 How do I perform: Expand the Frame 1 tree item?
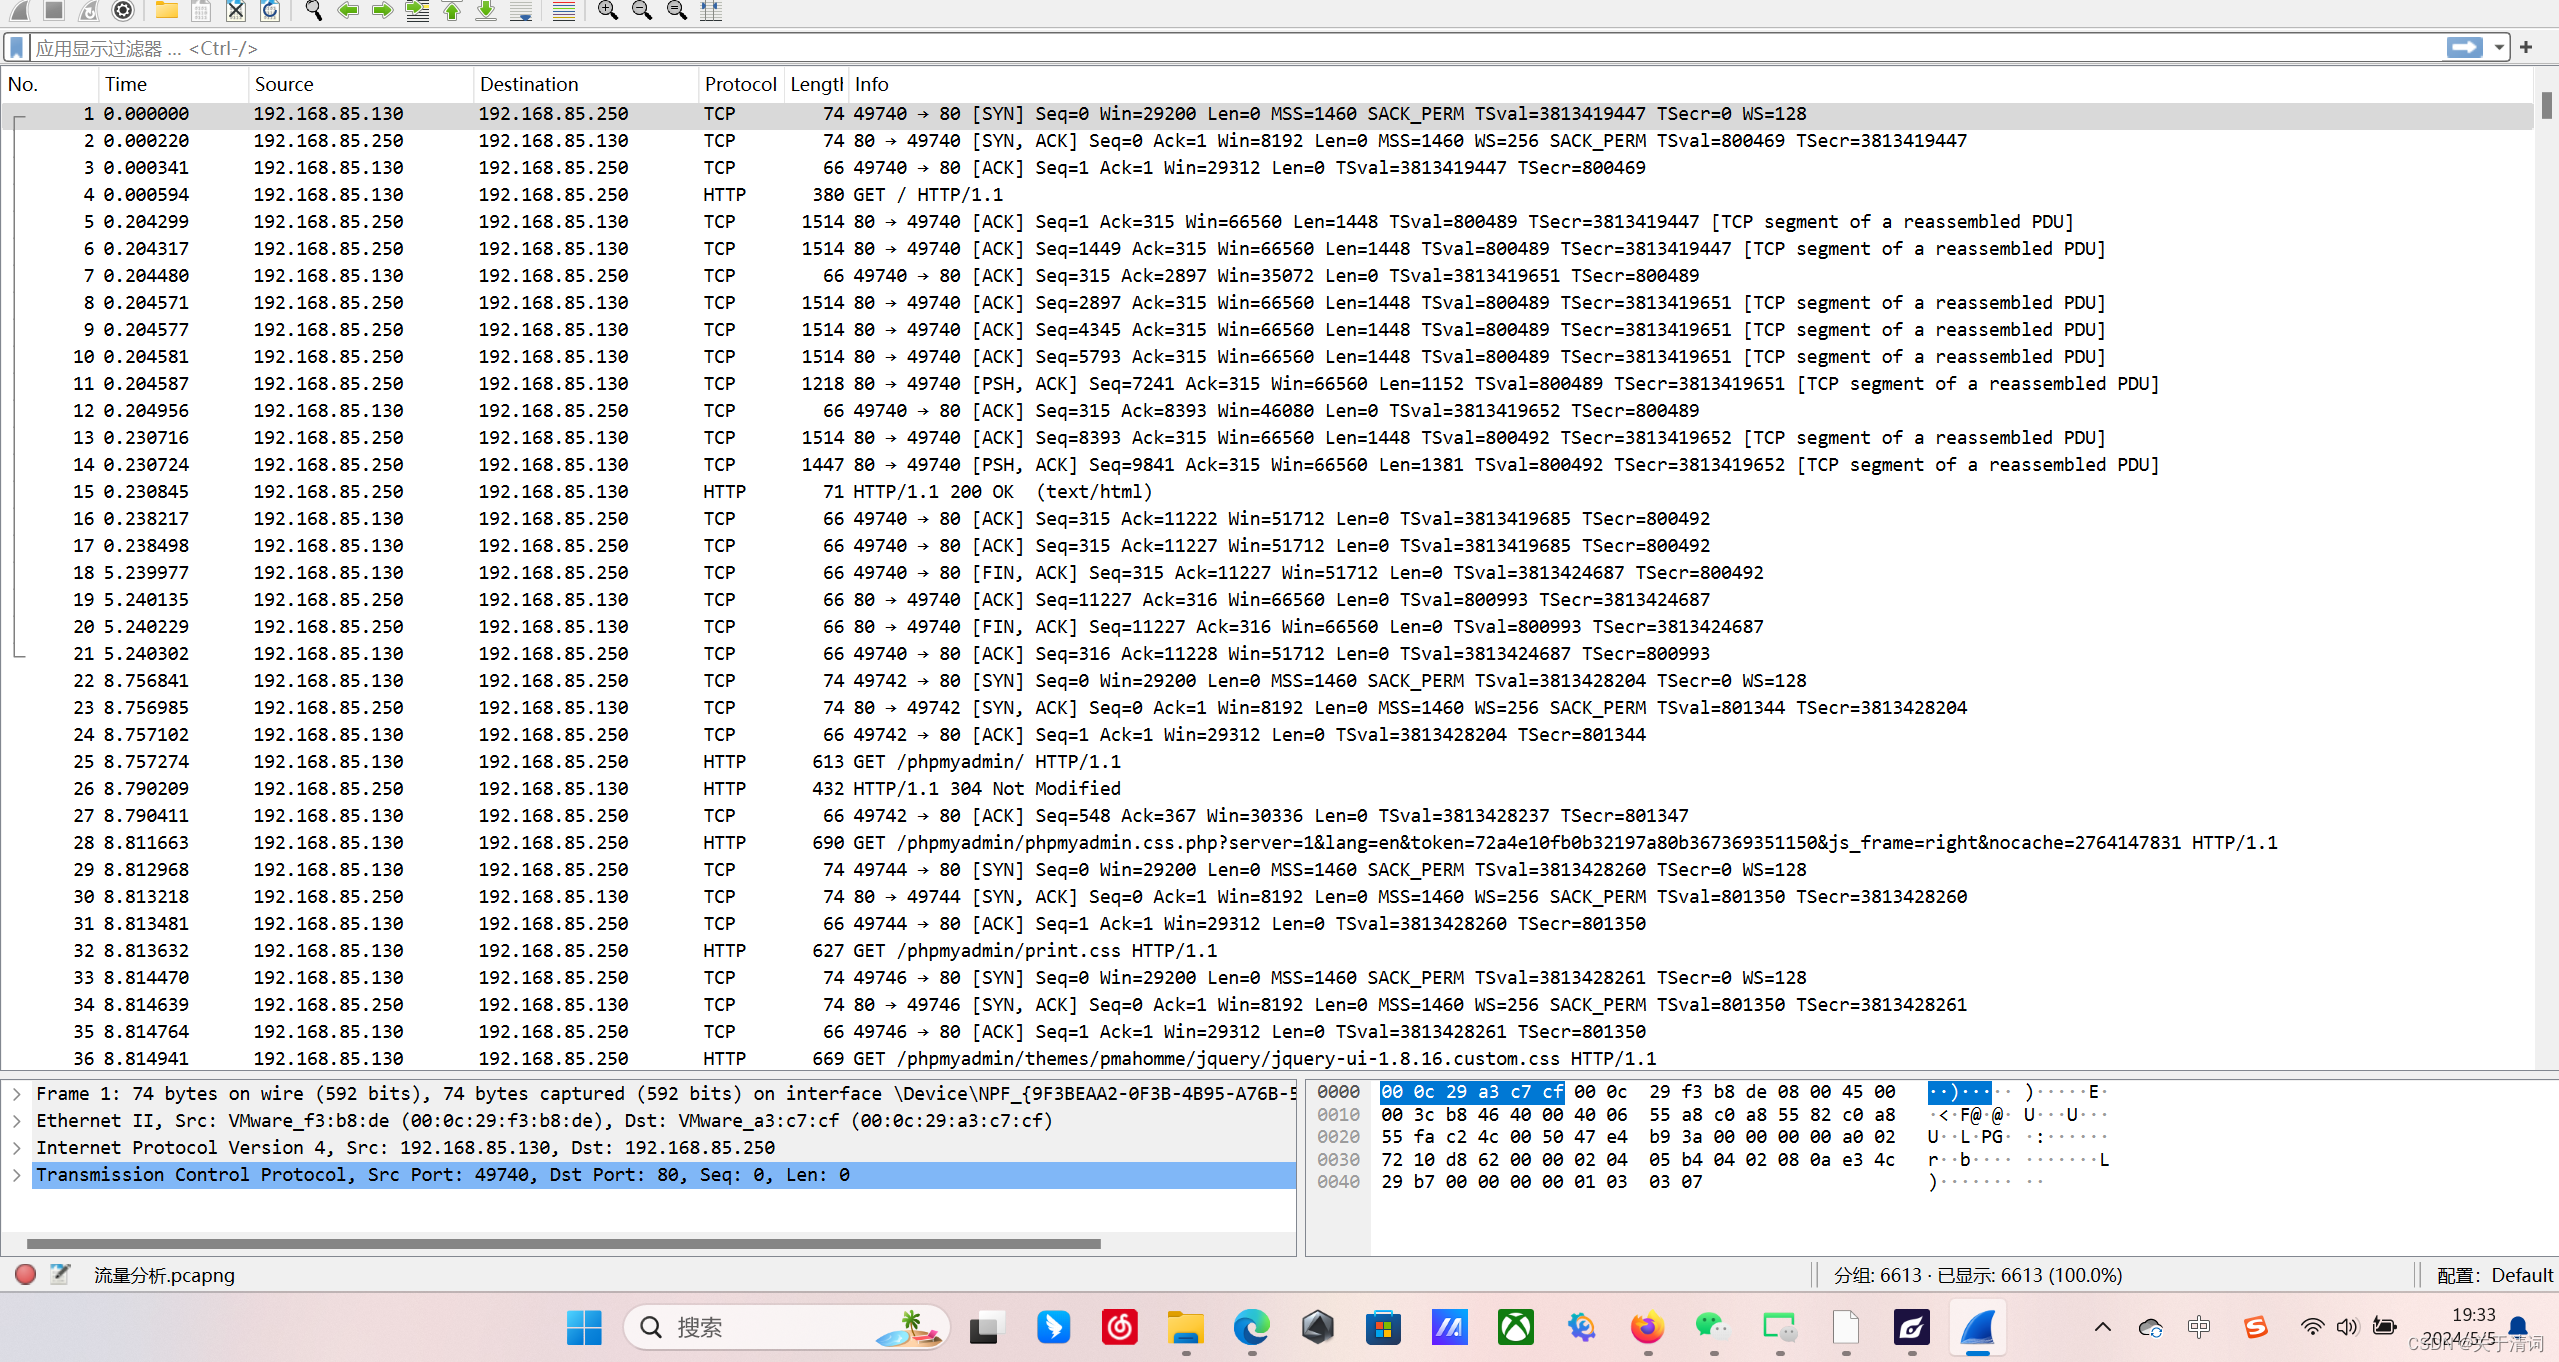[17, 1094]
